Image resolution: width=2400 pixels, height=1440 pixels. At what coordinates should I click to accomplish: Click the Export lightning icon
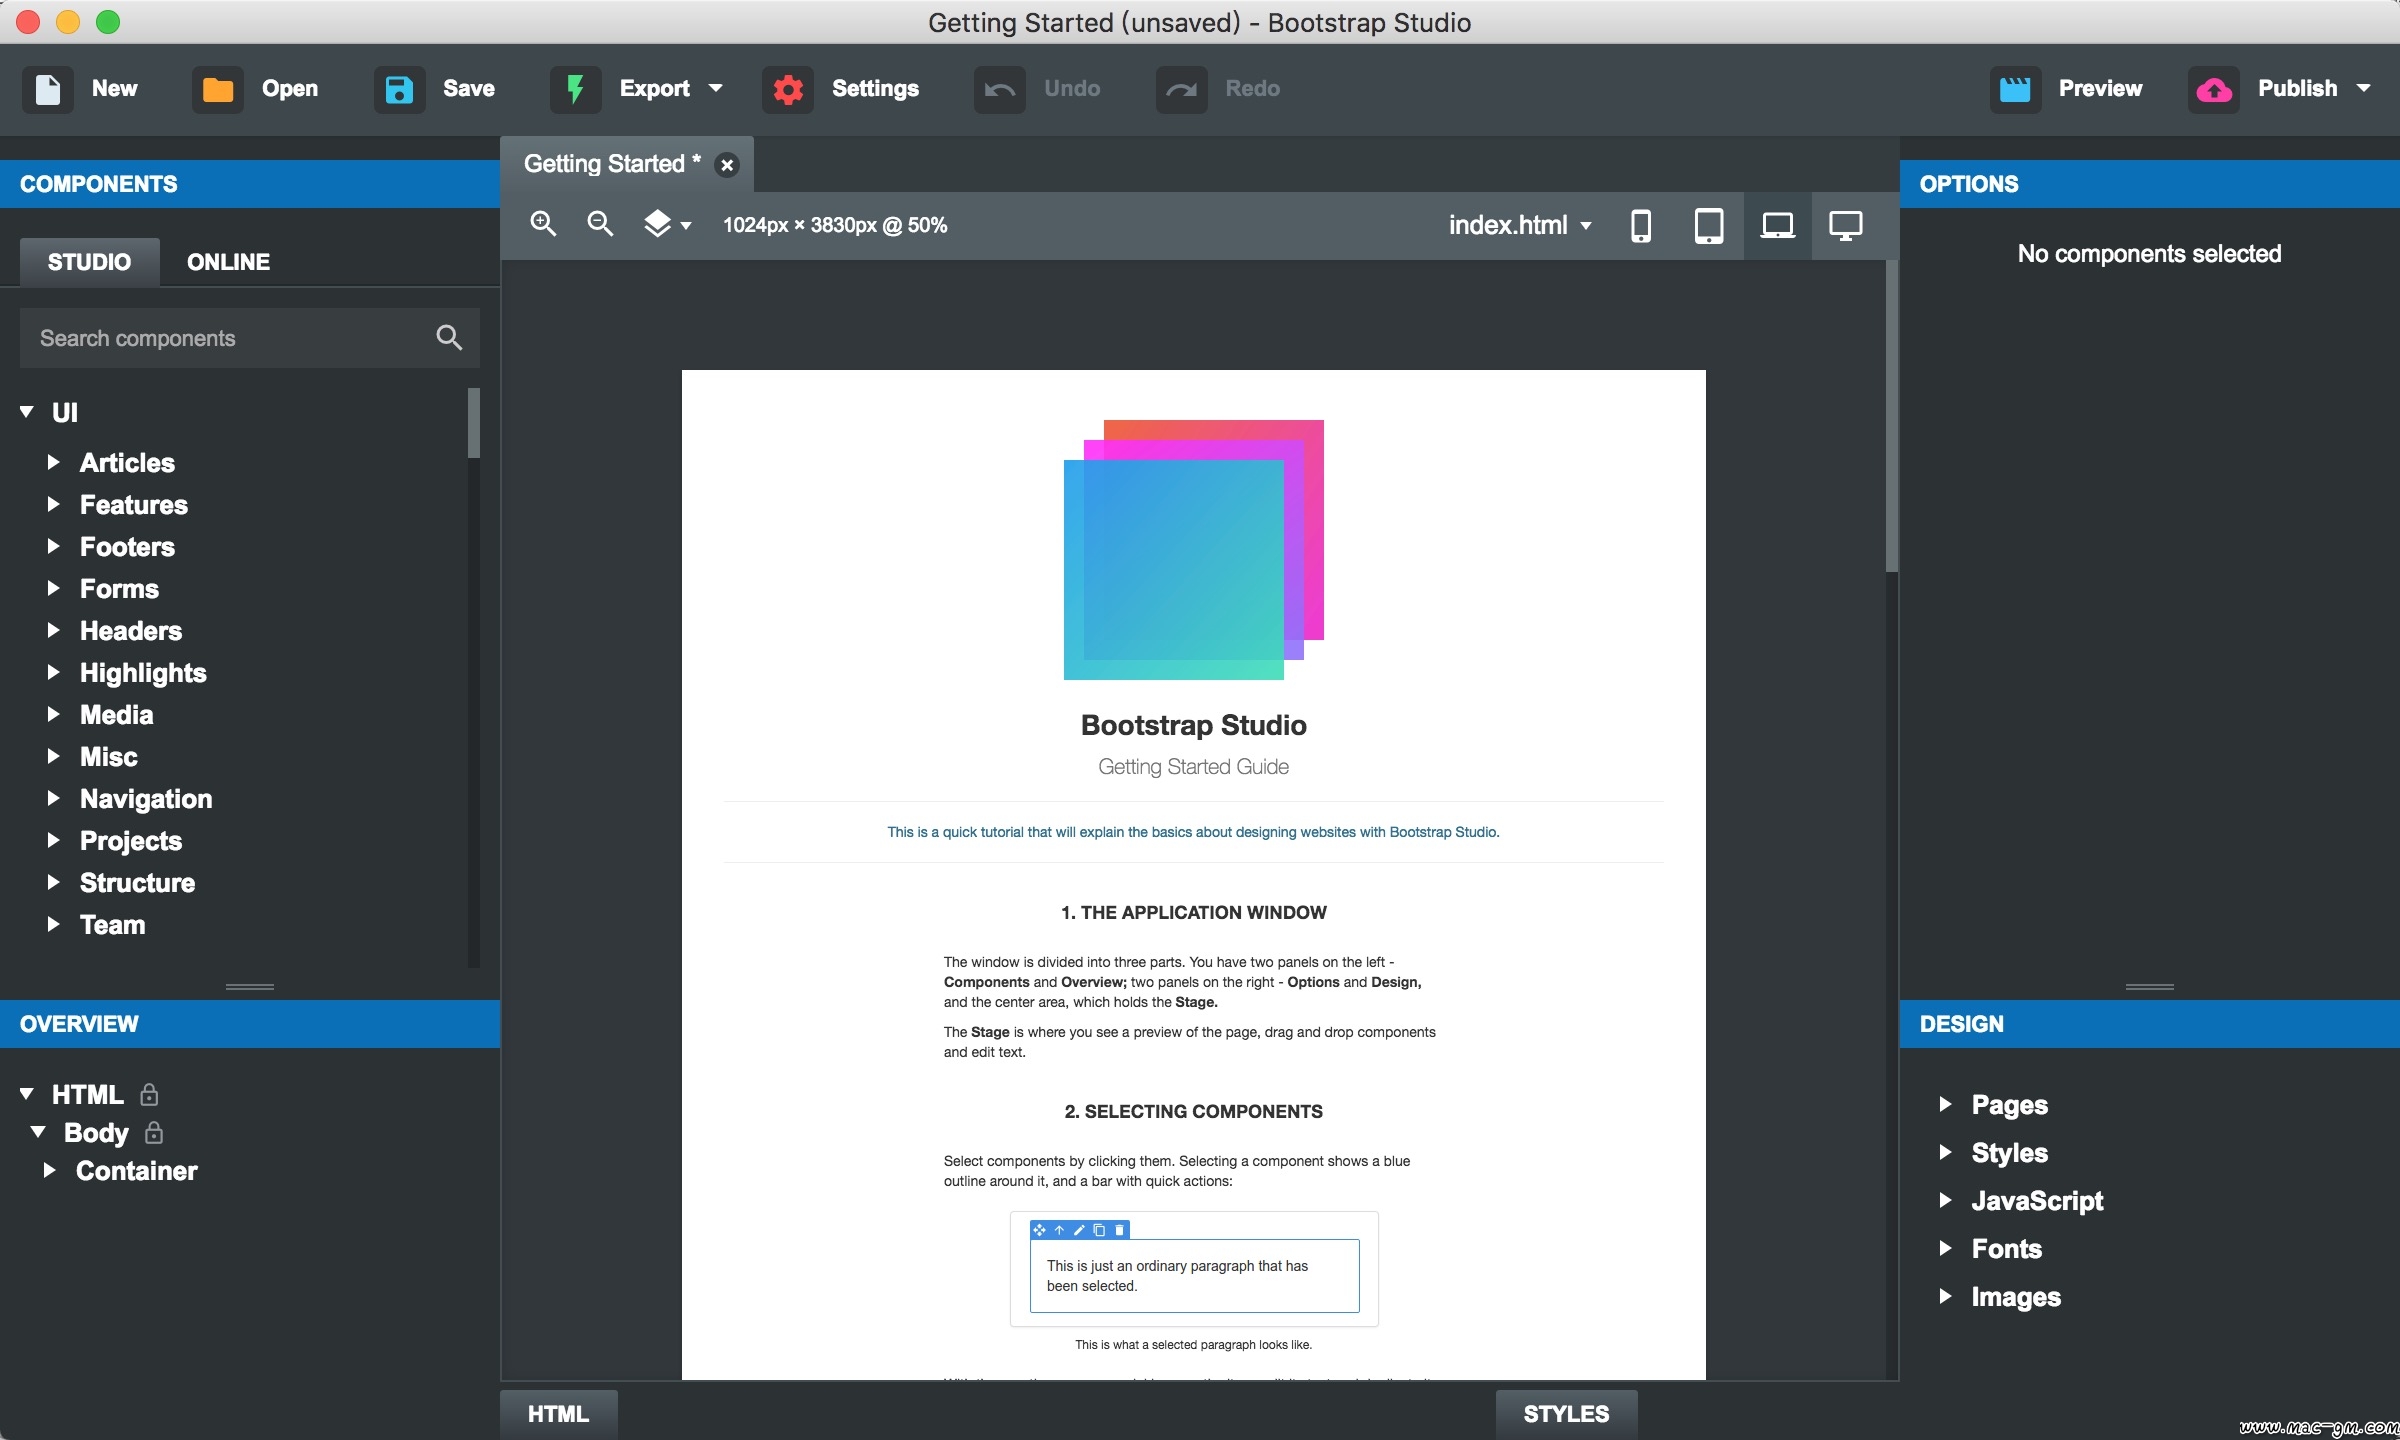tap(575, 89)
